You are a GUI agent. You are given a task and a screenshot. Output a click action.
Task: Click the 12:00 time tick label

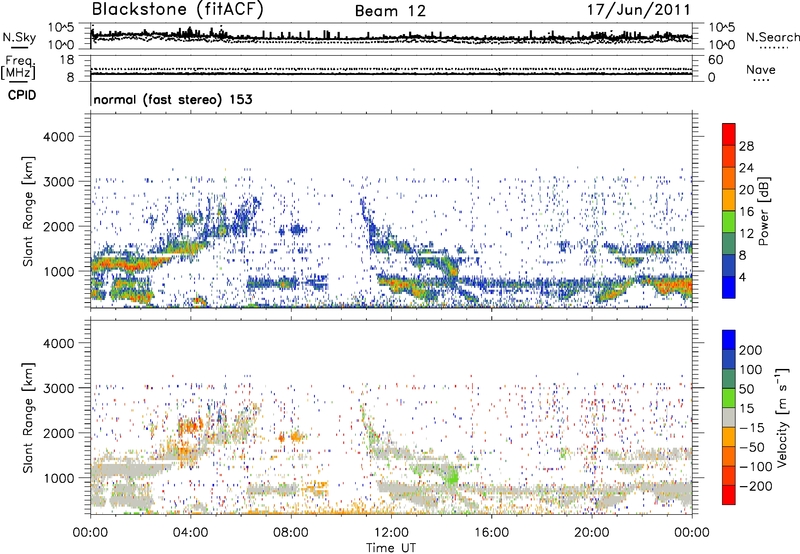coord(391,533)
